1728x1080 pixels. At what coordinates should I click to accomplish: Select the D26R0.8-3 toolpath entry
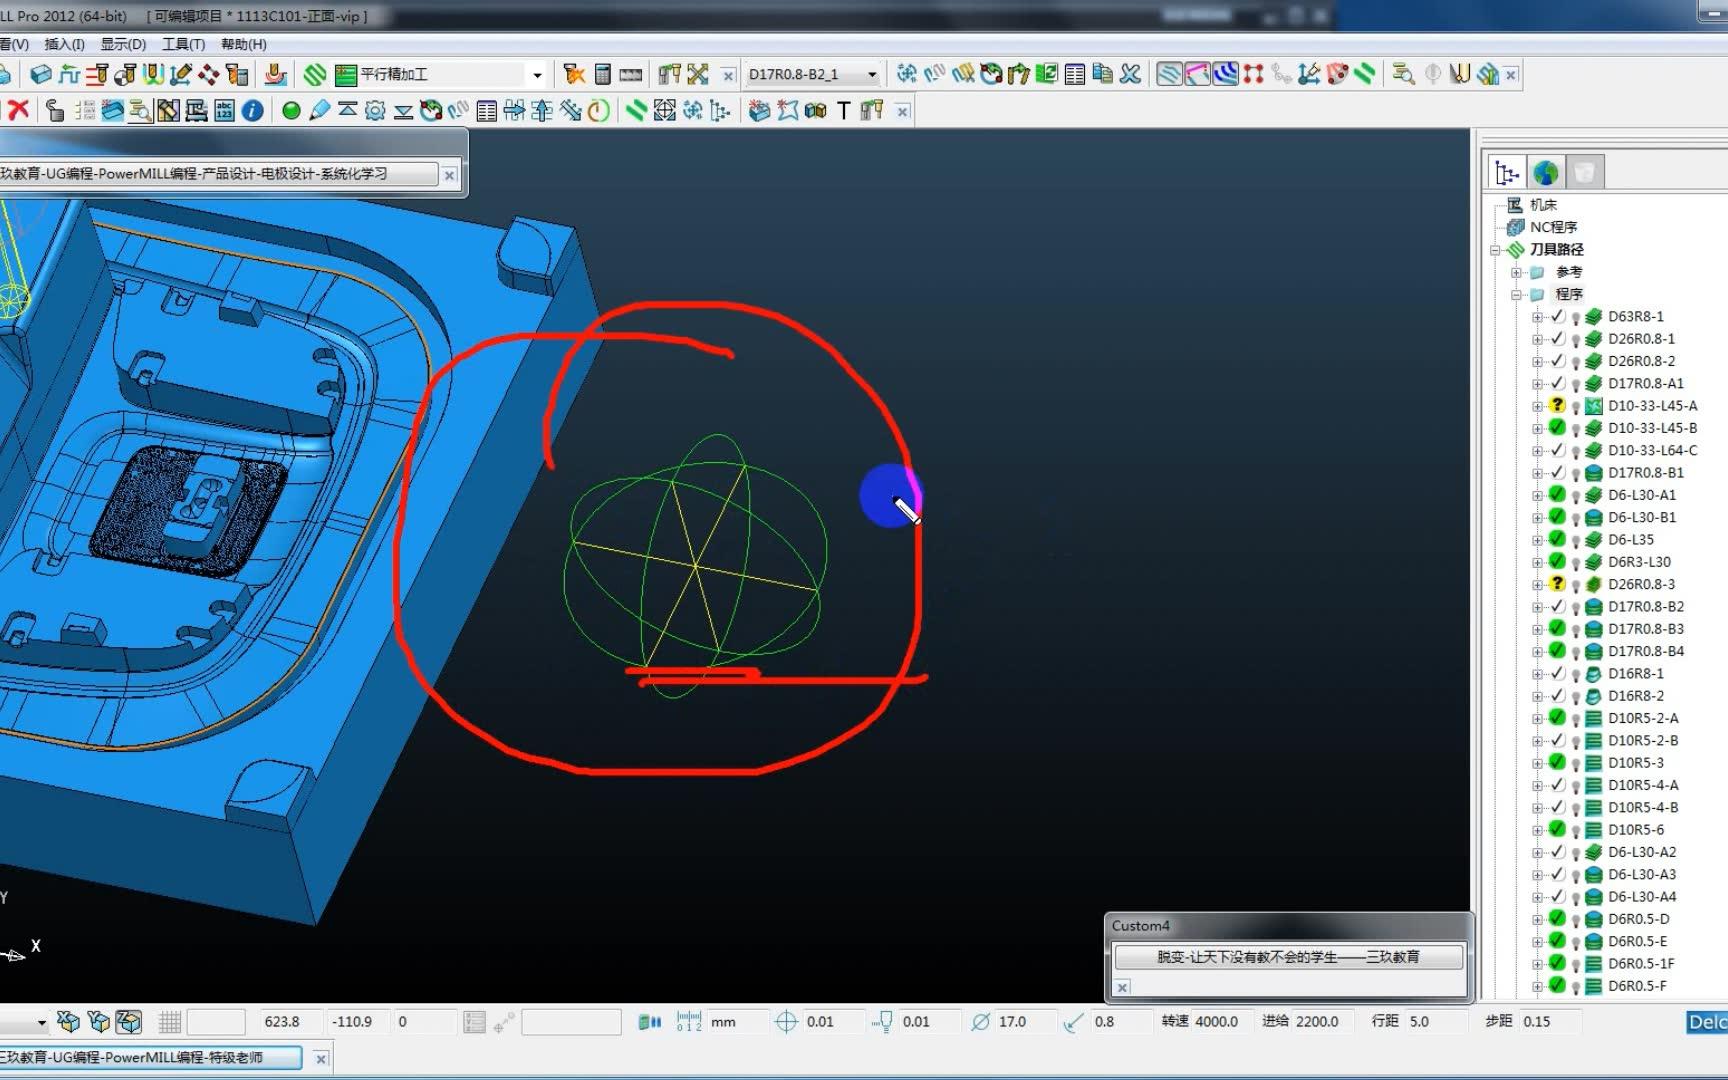[1641, 584]
